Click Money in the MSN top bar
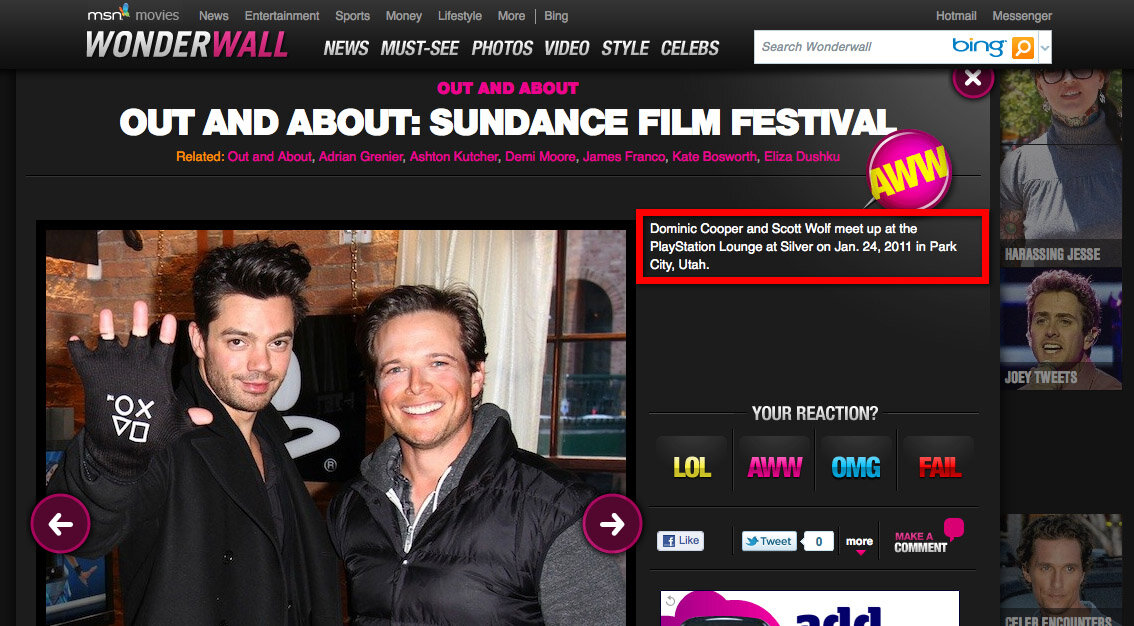This screenshot has width=1134, height=626. coord(404,16)
